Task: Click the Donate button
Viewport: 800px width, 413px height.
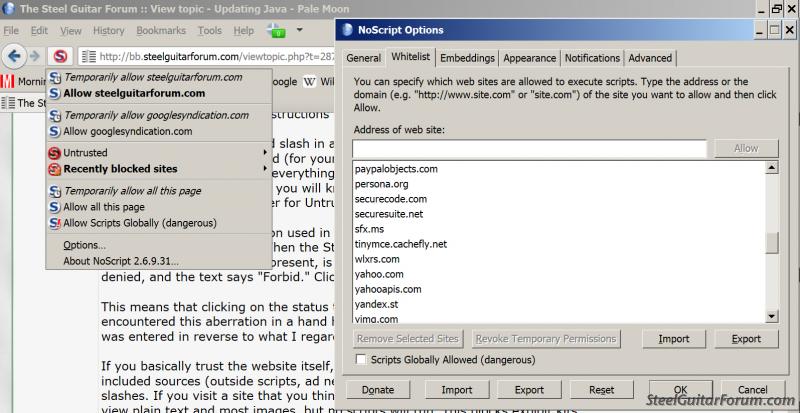Action: point(378,390)
